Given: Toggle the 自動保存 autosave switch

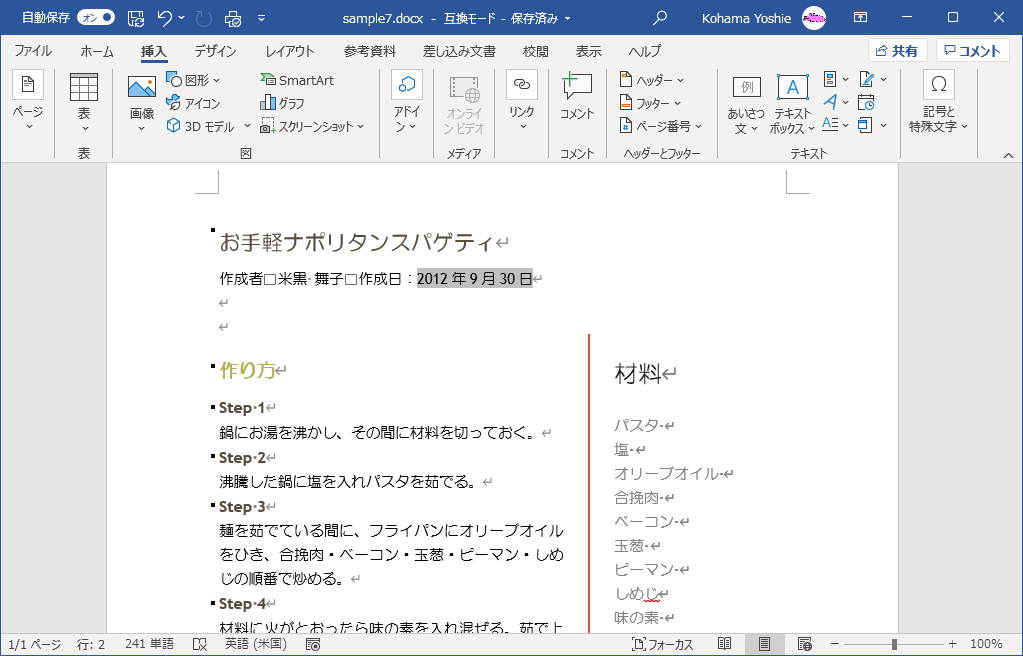Looking at the screenshot, I should pos(95,18).
